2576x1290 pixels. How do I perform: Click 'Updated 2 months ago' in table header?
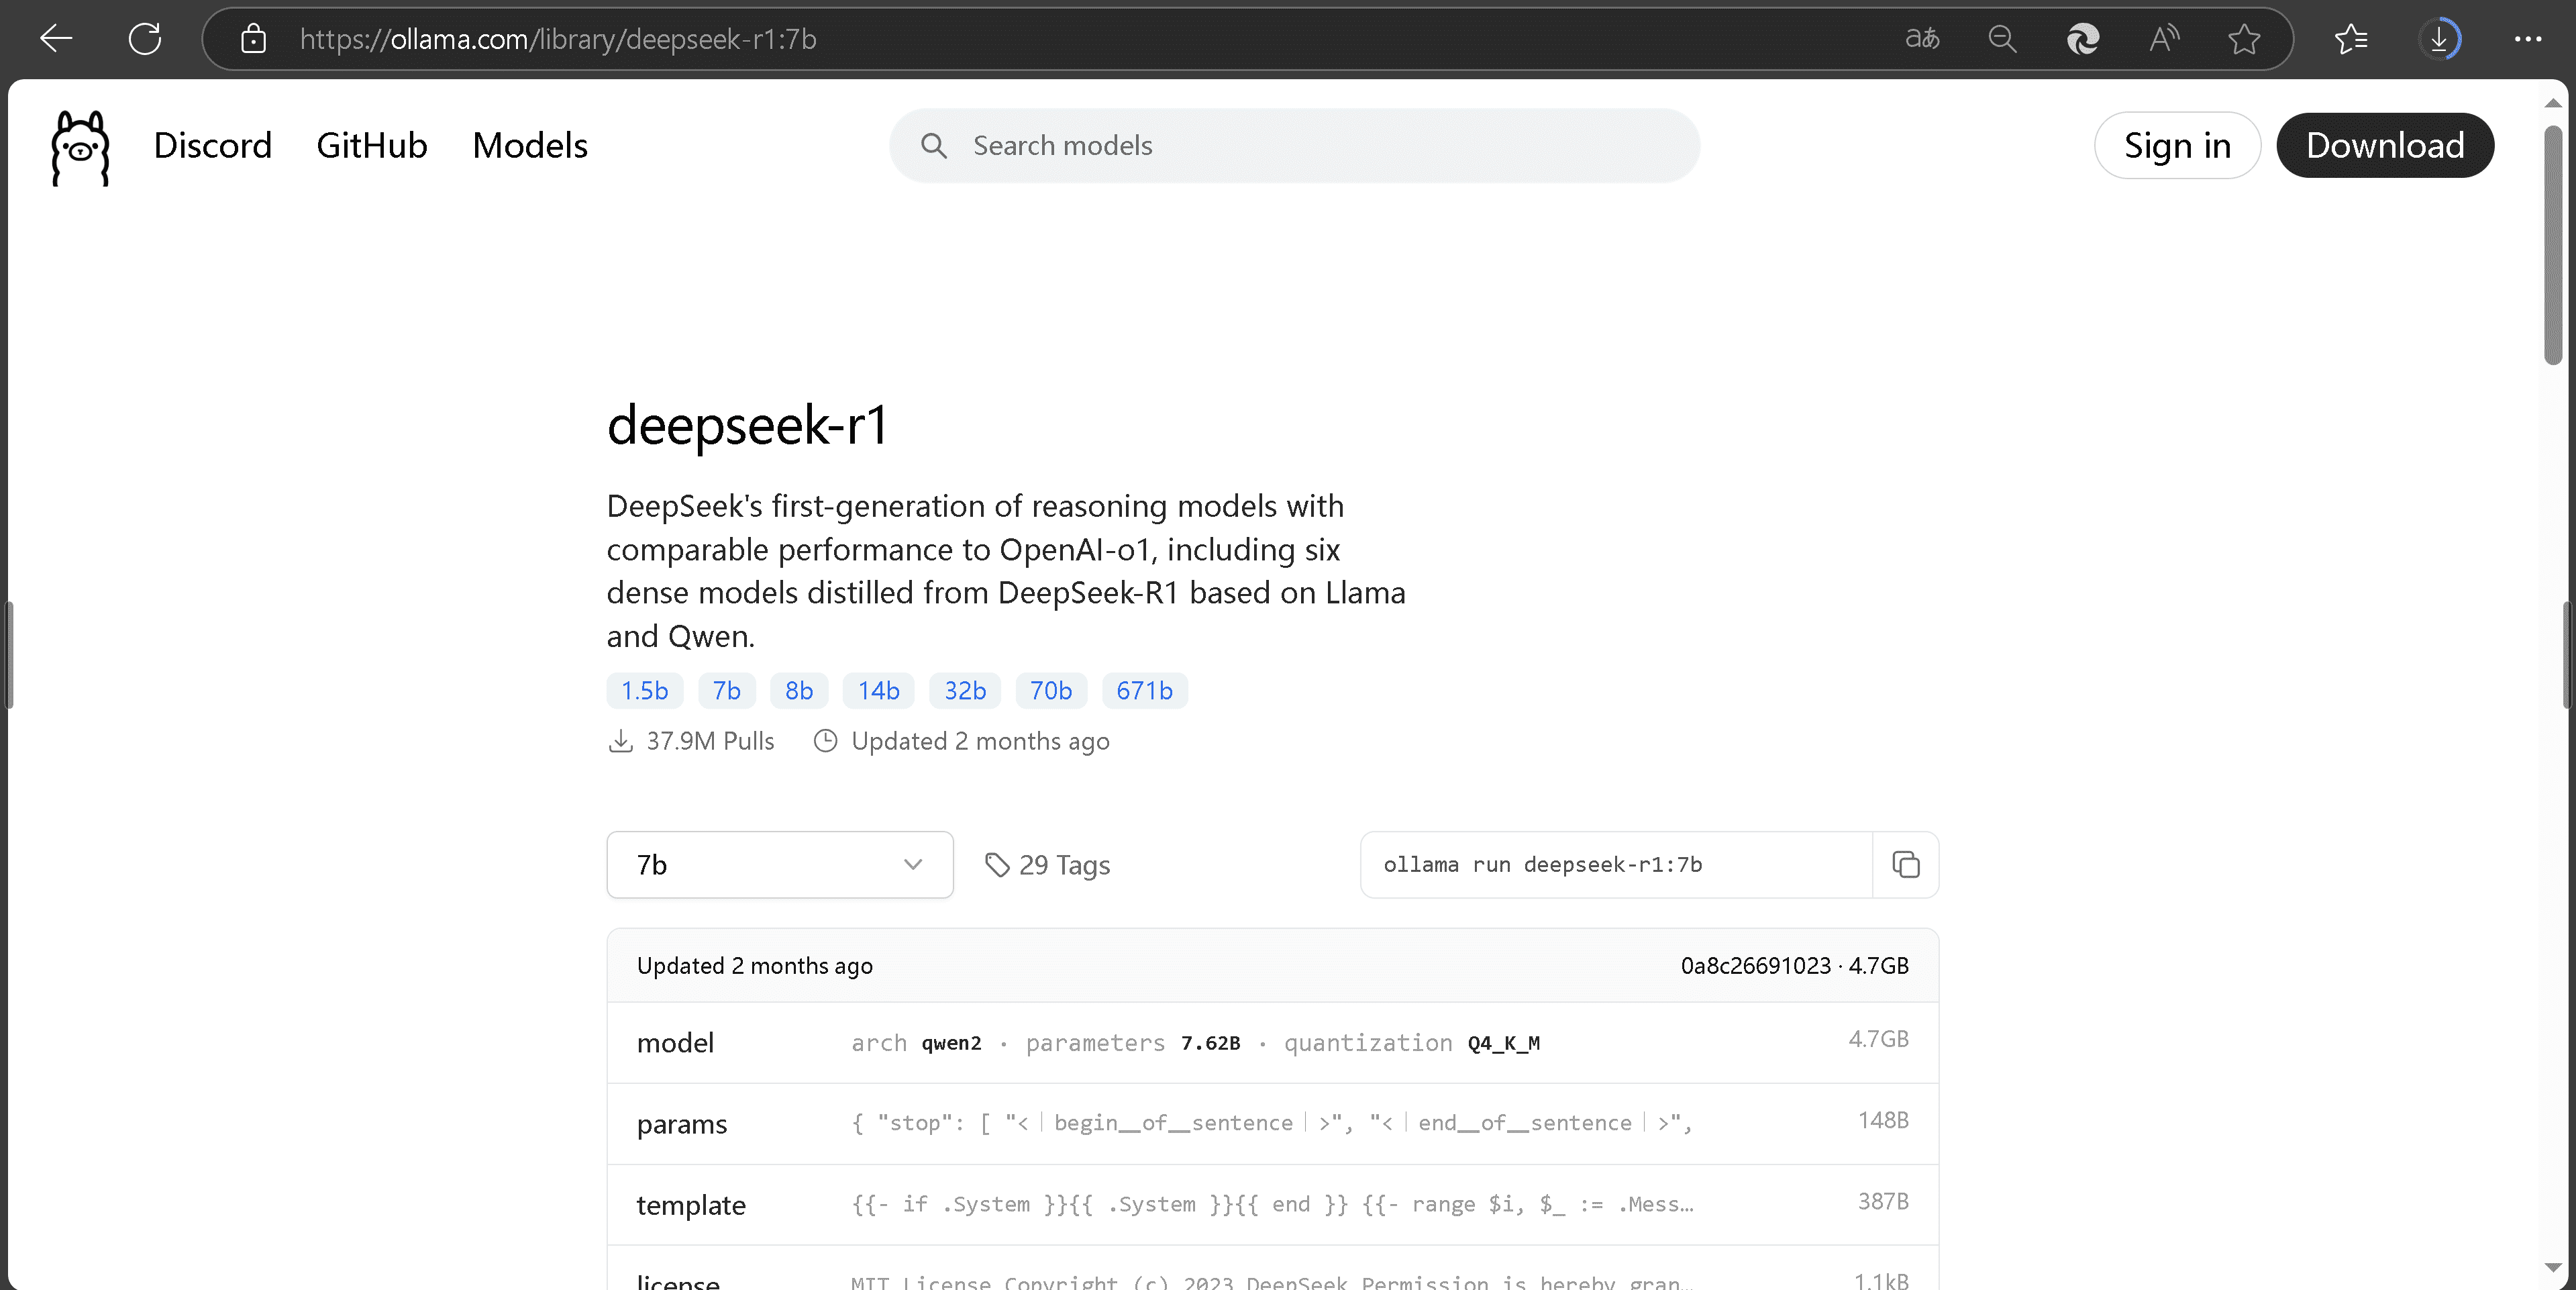(x=755, y=966)
